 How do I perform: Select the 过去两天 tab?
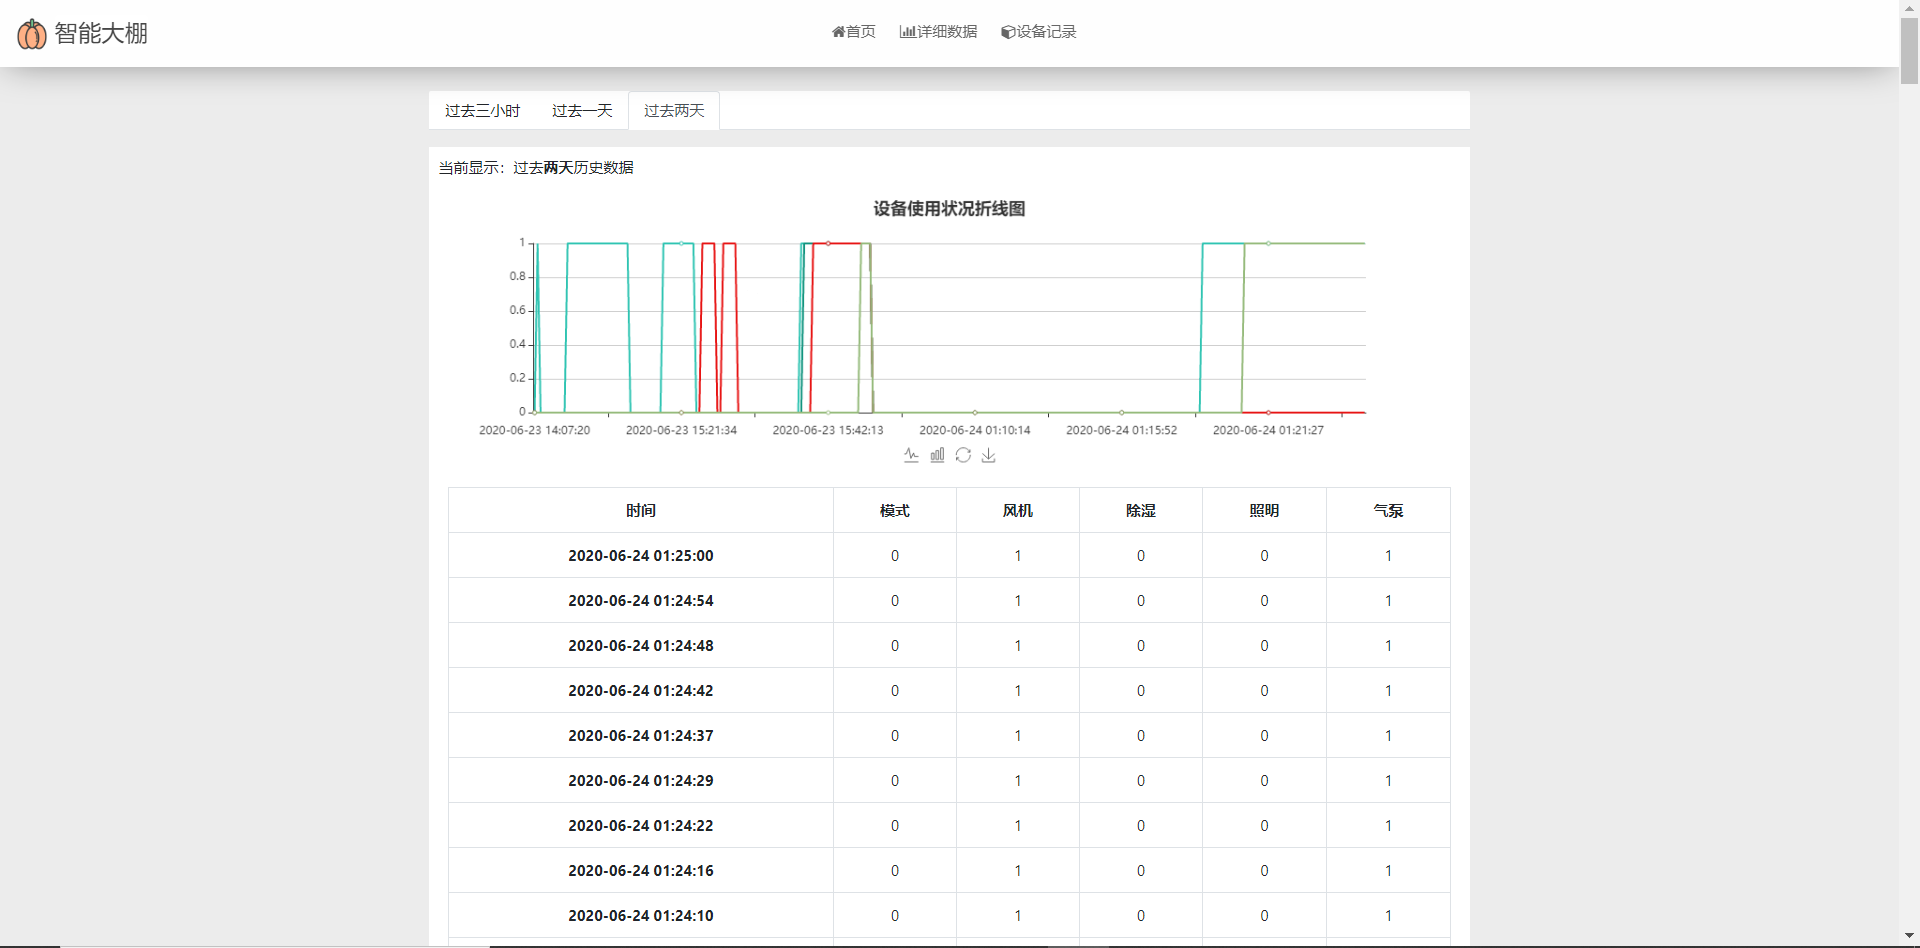674,111
